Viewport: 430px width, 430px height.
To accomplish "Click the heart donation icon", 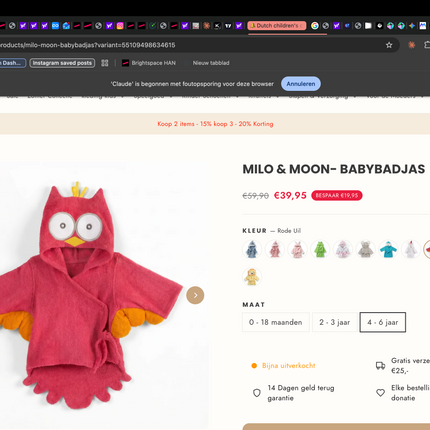I will 380,393.
